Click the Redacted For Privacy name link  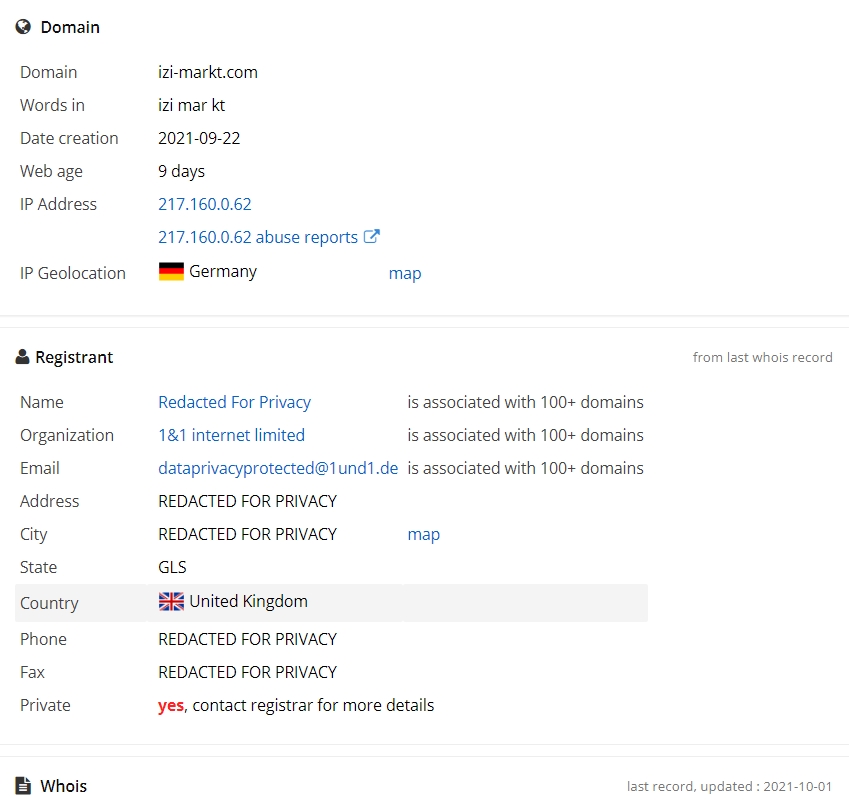coord(234,402)
